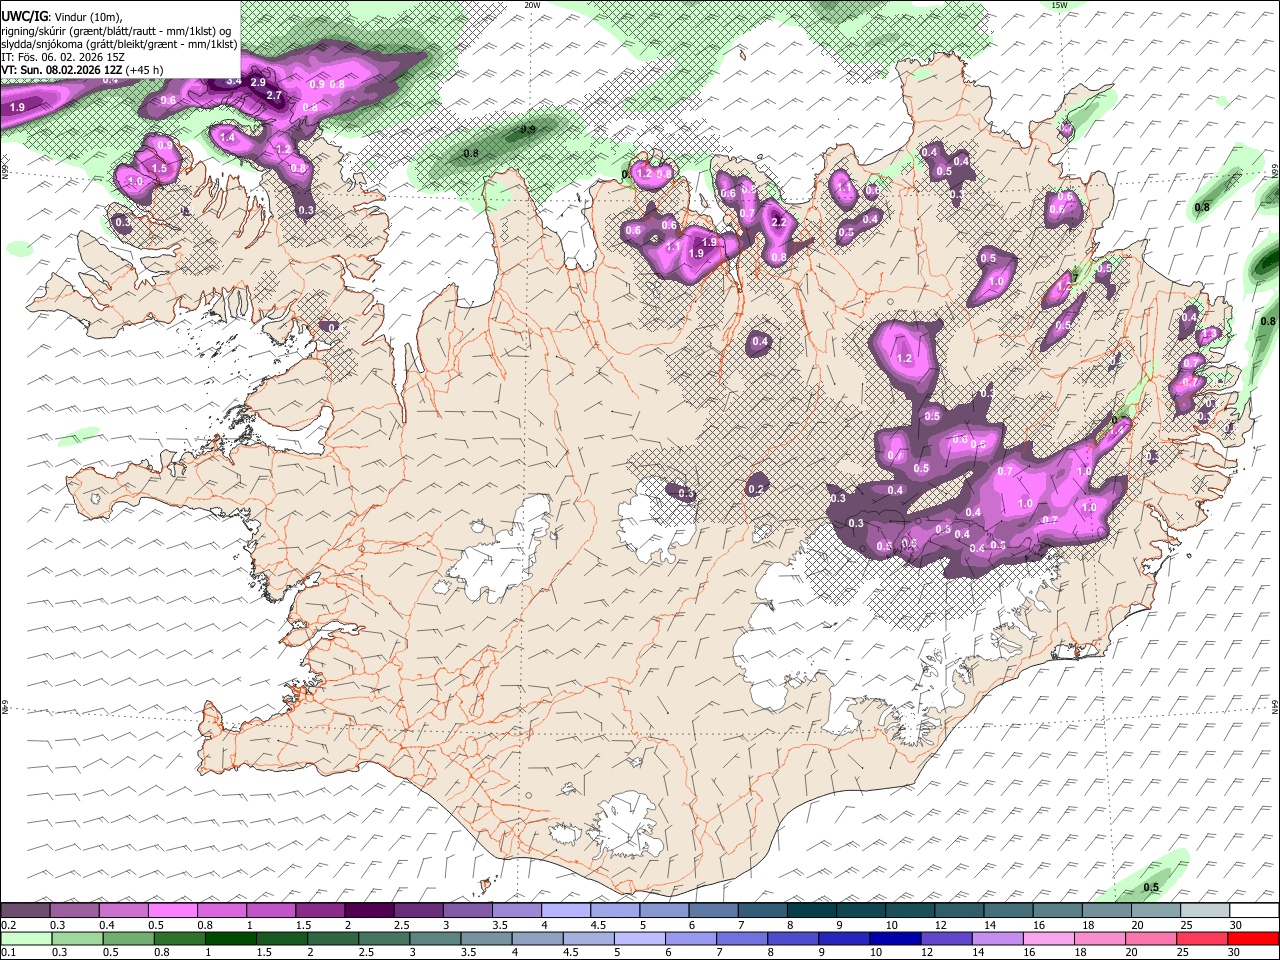Screen dimensions: 1280x960
Task: Select the "rigning/skúrir" legend description line
Action: point(116,30)
